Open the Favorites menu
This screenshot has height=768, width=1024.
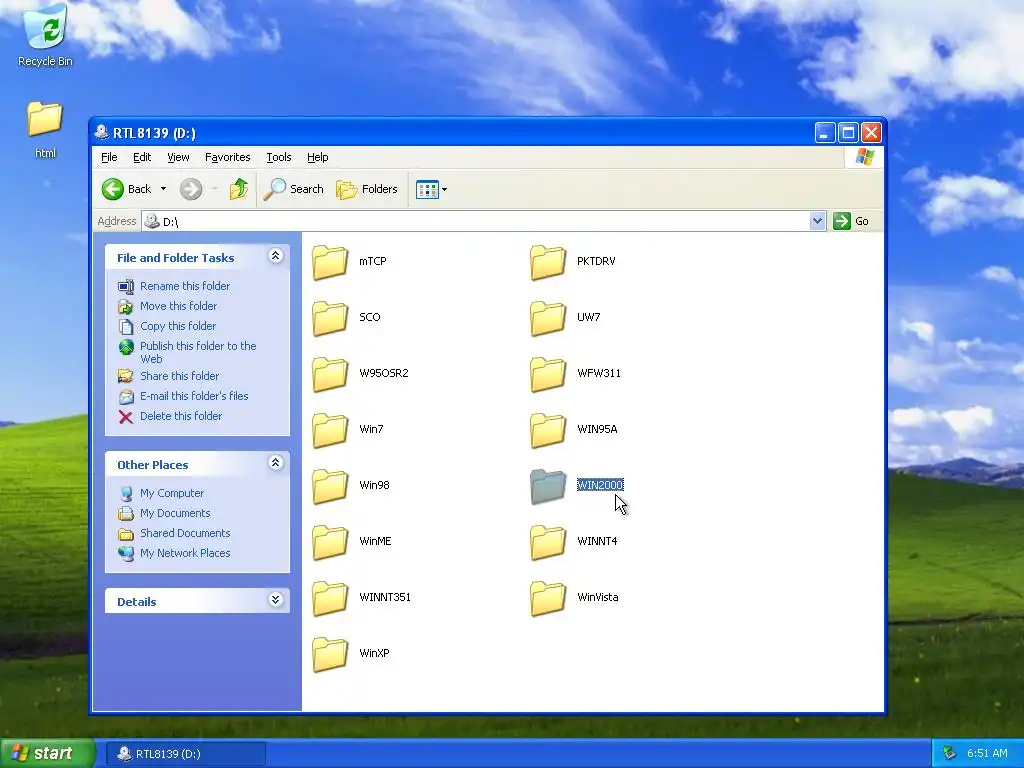coord(227,157)
